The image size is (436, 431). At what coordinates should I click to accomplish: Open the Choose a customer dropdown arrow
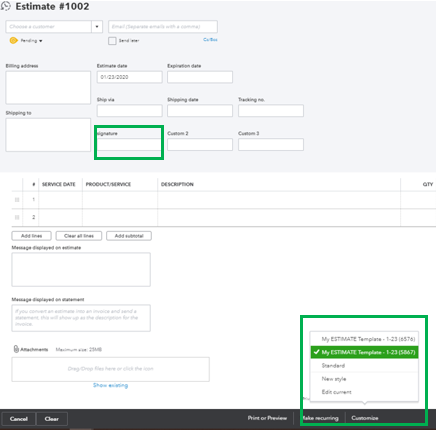point(97,27)
